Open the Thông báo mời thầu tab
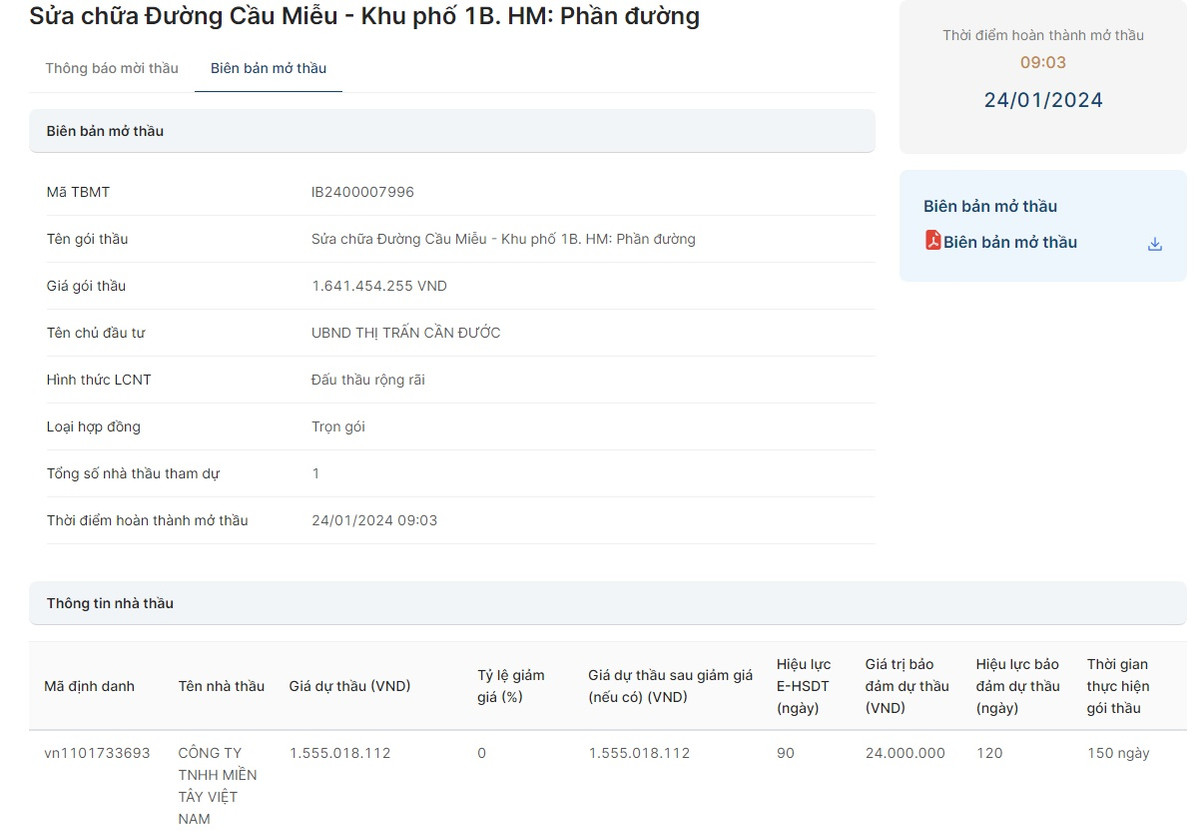This screenshot has height=835, width=1200. click(x=112, y=68)
